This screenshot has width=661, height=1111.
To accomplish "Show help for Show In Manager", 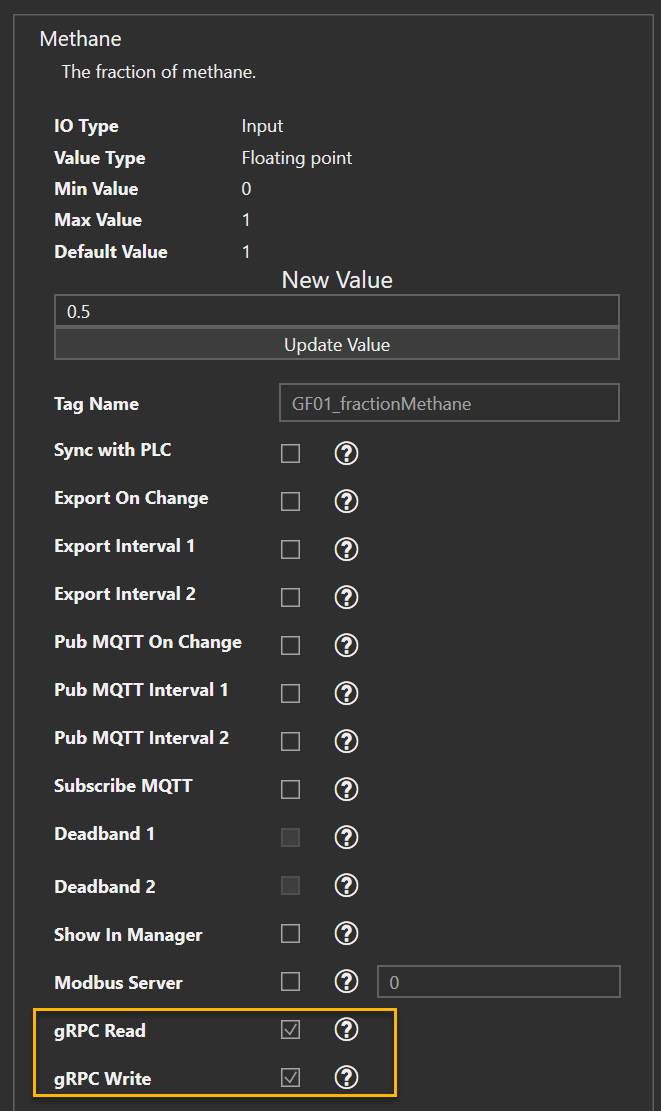I will coord(346,934).
